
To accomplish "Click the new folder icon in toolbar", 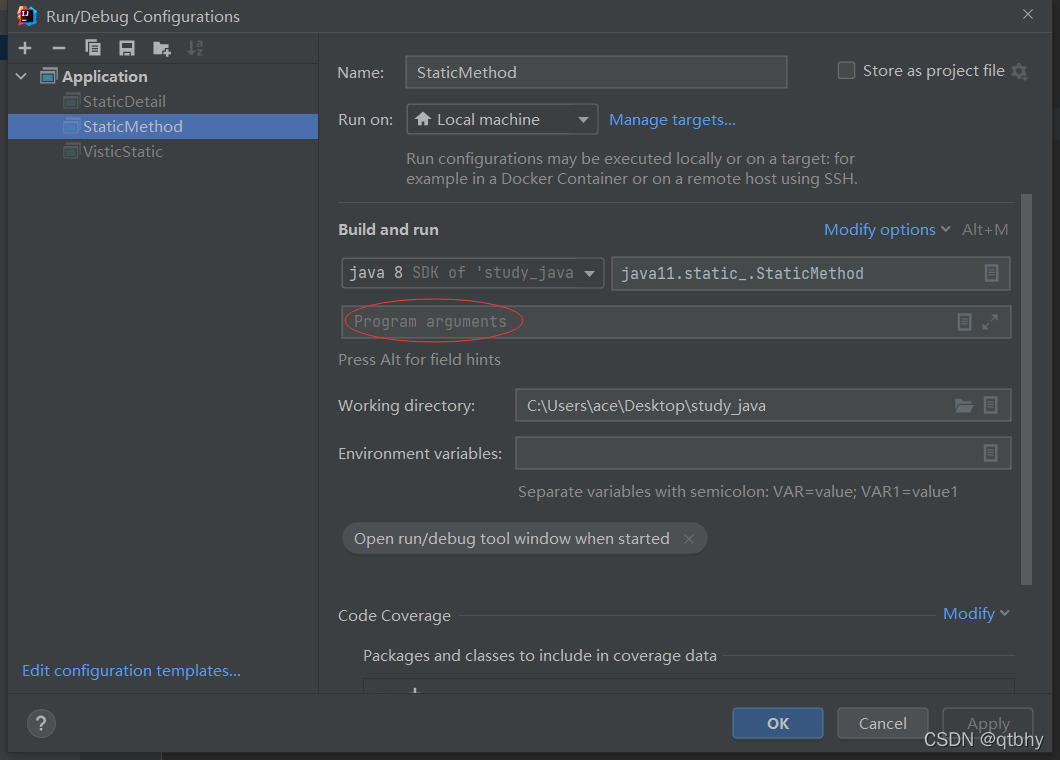I will (161, 48).
